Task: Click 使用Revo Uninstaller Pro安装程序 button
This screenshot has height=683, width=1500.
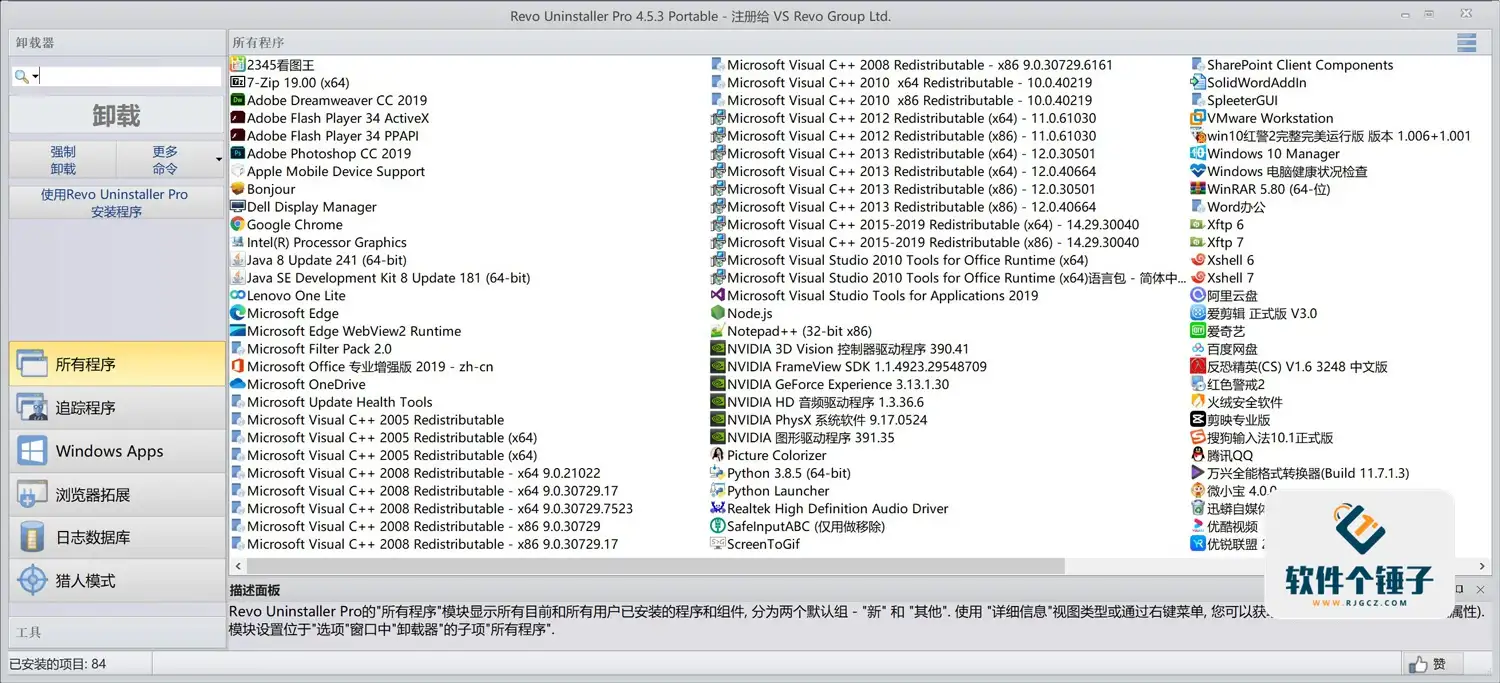Action: point(115,203)
